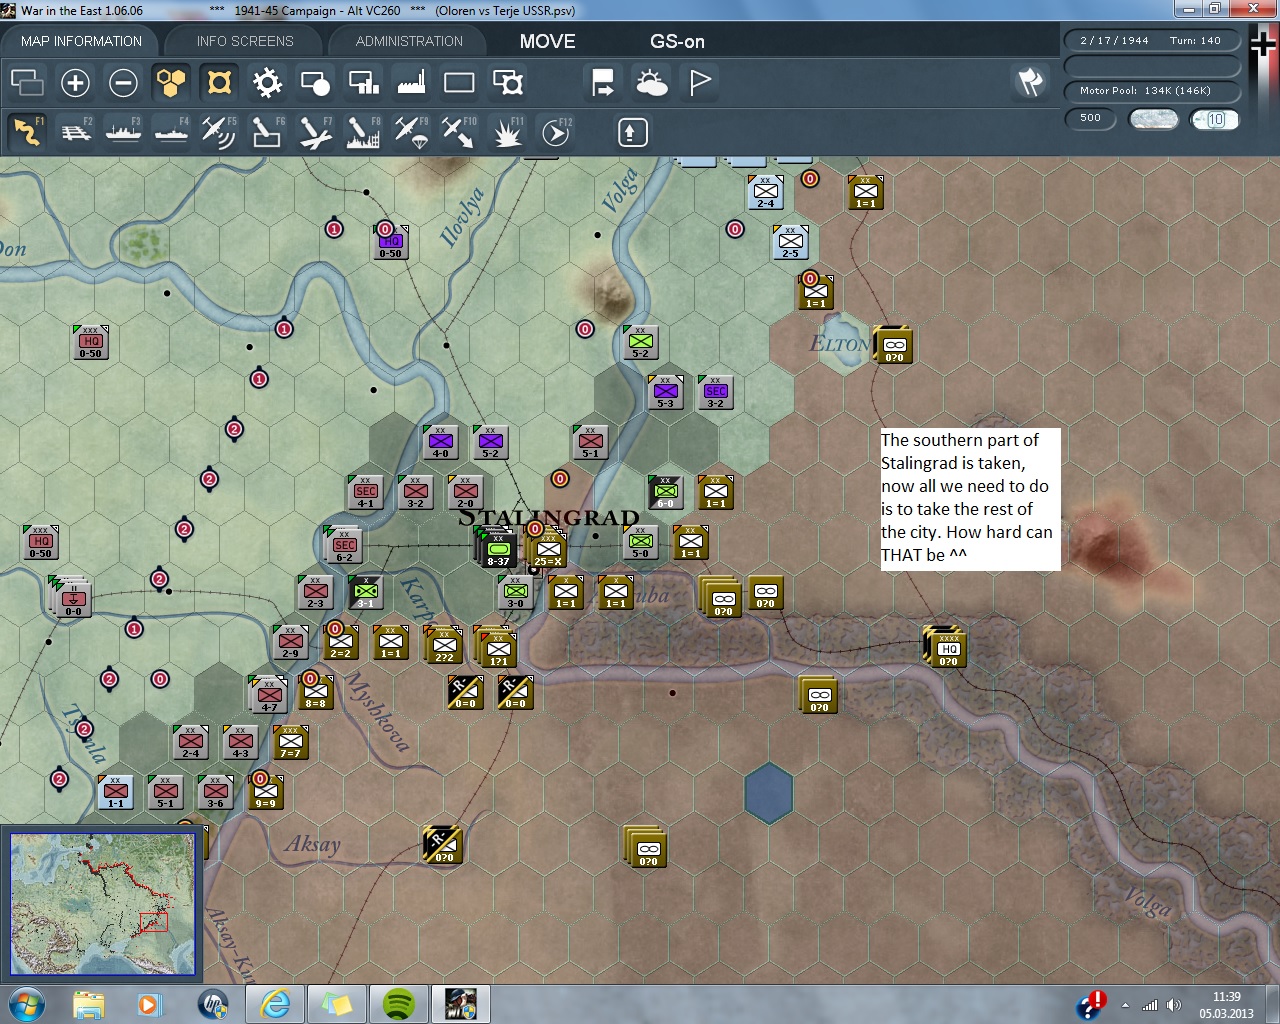Toggle unit counters display icon

pyautogui.click(x=27, y=82)
